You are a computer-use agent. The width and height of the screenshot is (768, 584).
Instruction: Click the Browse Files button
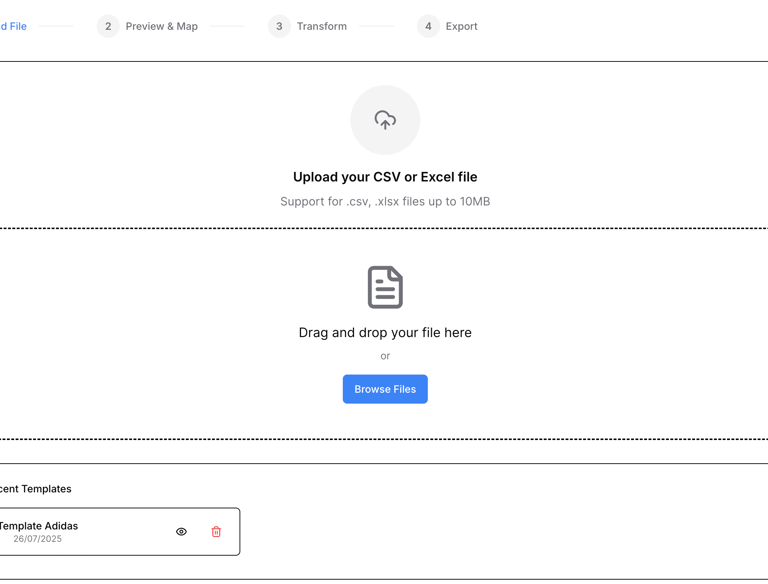[385, 389]
